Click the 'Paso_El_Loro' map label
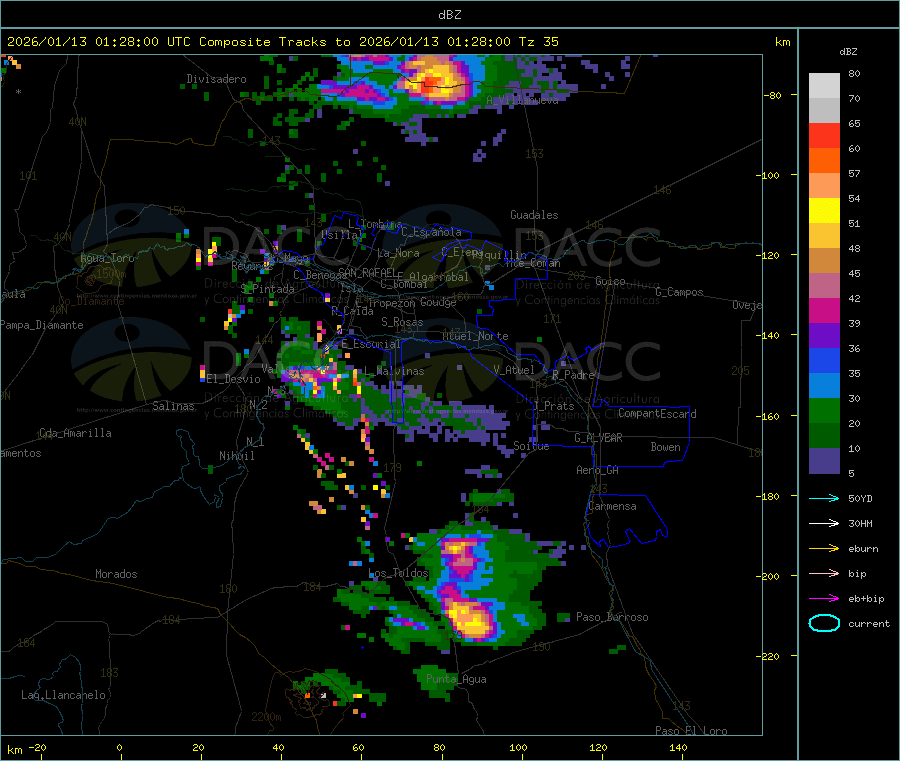This screenshot has height=761, width=900. pos(691,731)
